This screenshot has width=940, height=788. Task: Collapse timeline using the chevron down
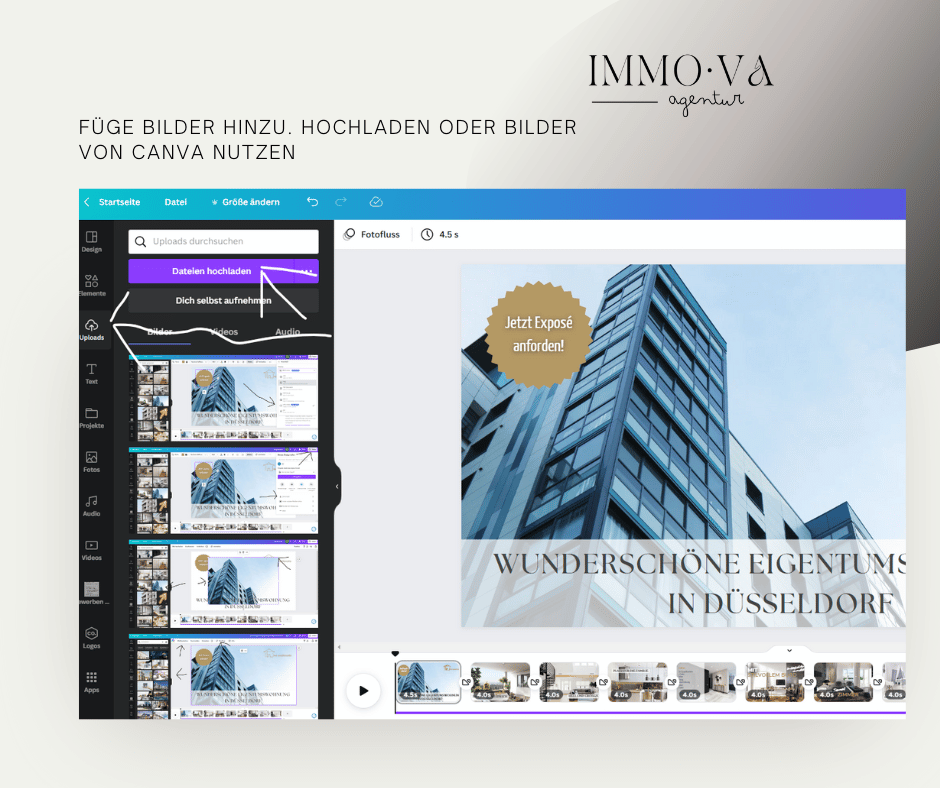pos(789,650)
